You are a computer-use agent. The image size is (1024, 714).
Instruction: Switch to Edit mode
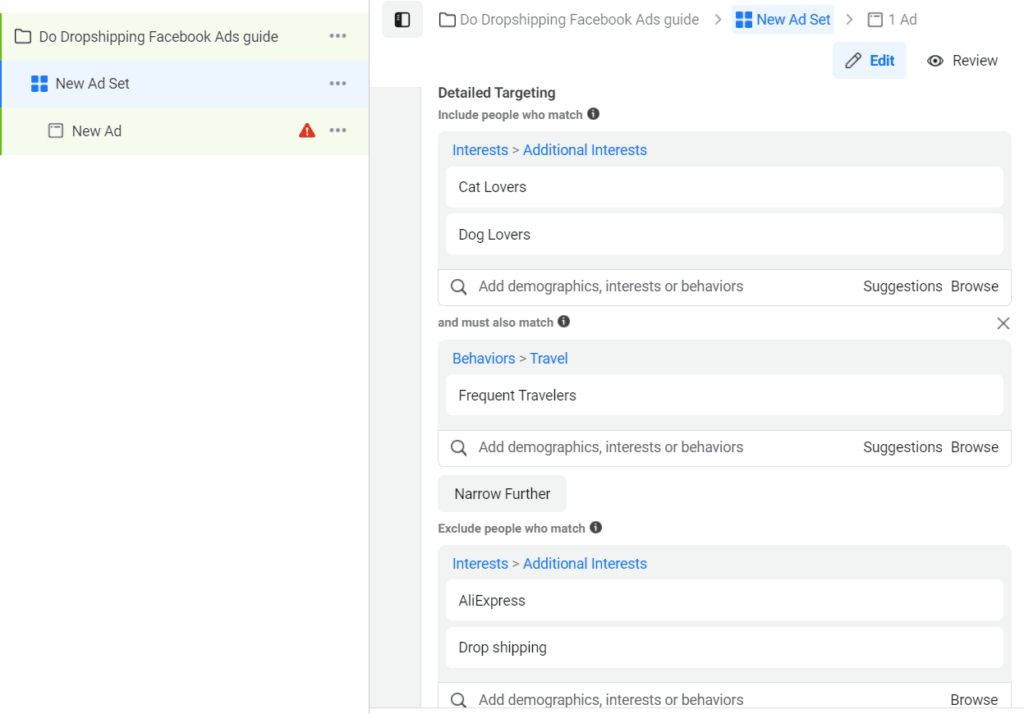pos(869,61)
